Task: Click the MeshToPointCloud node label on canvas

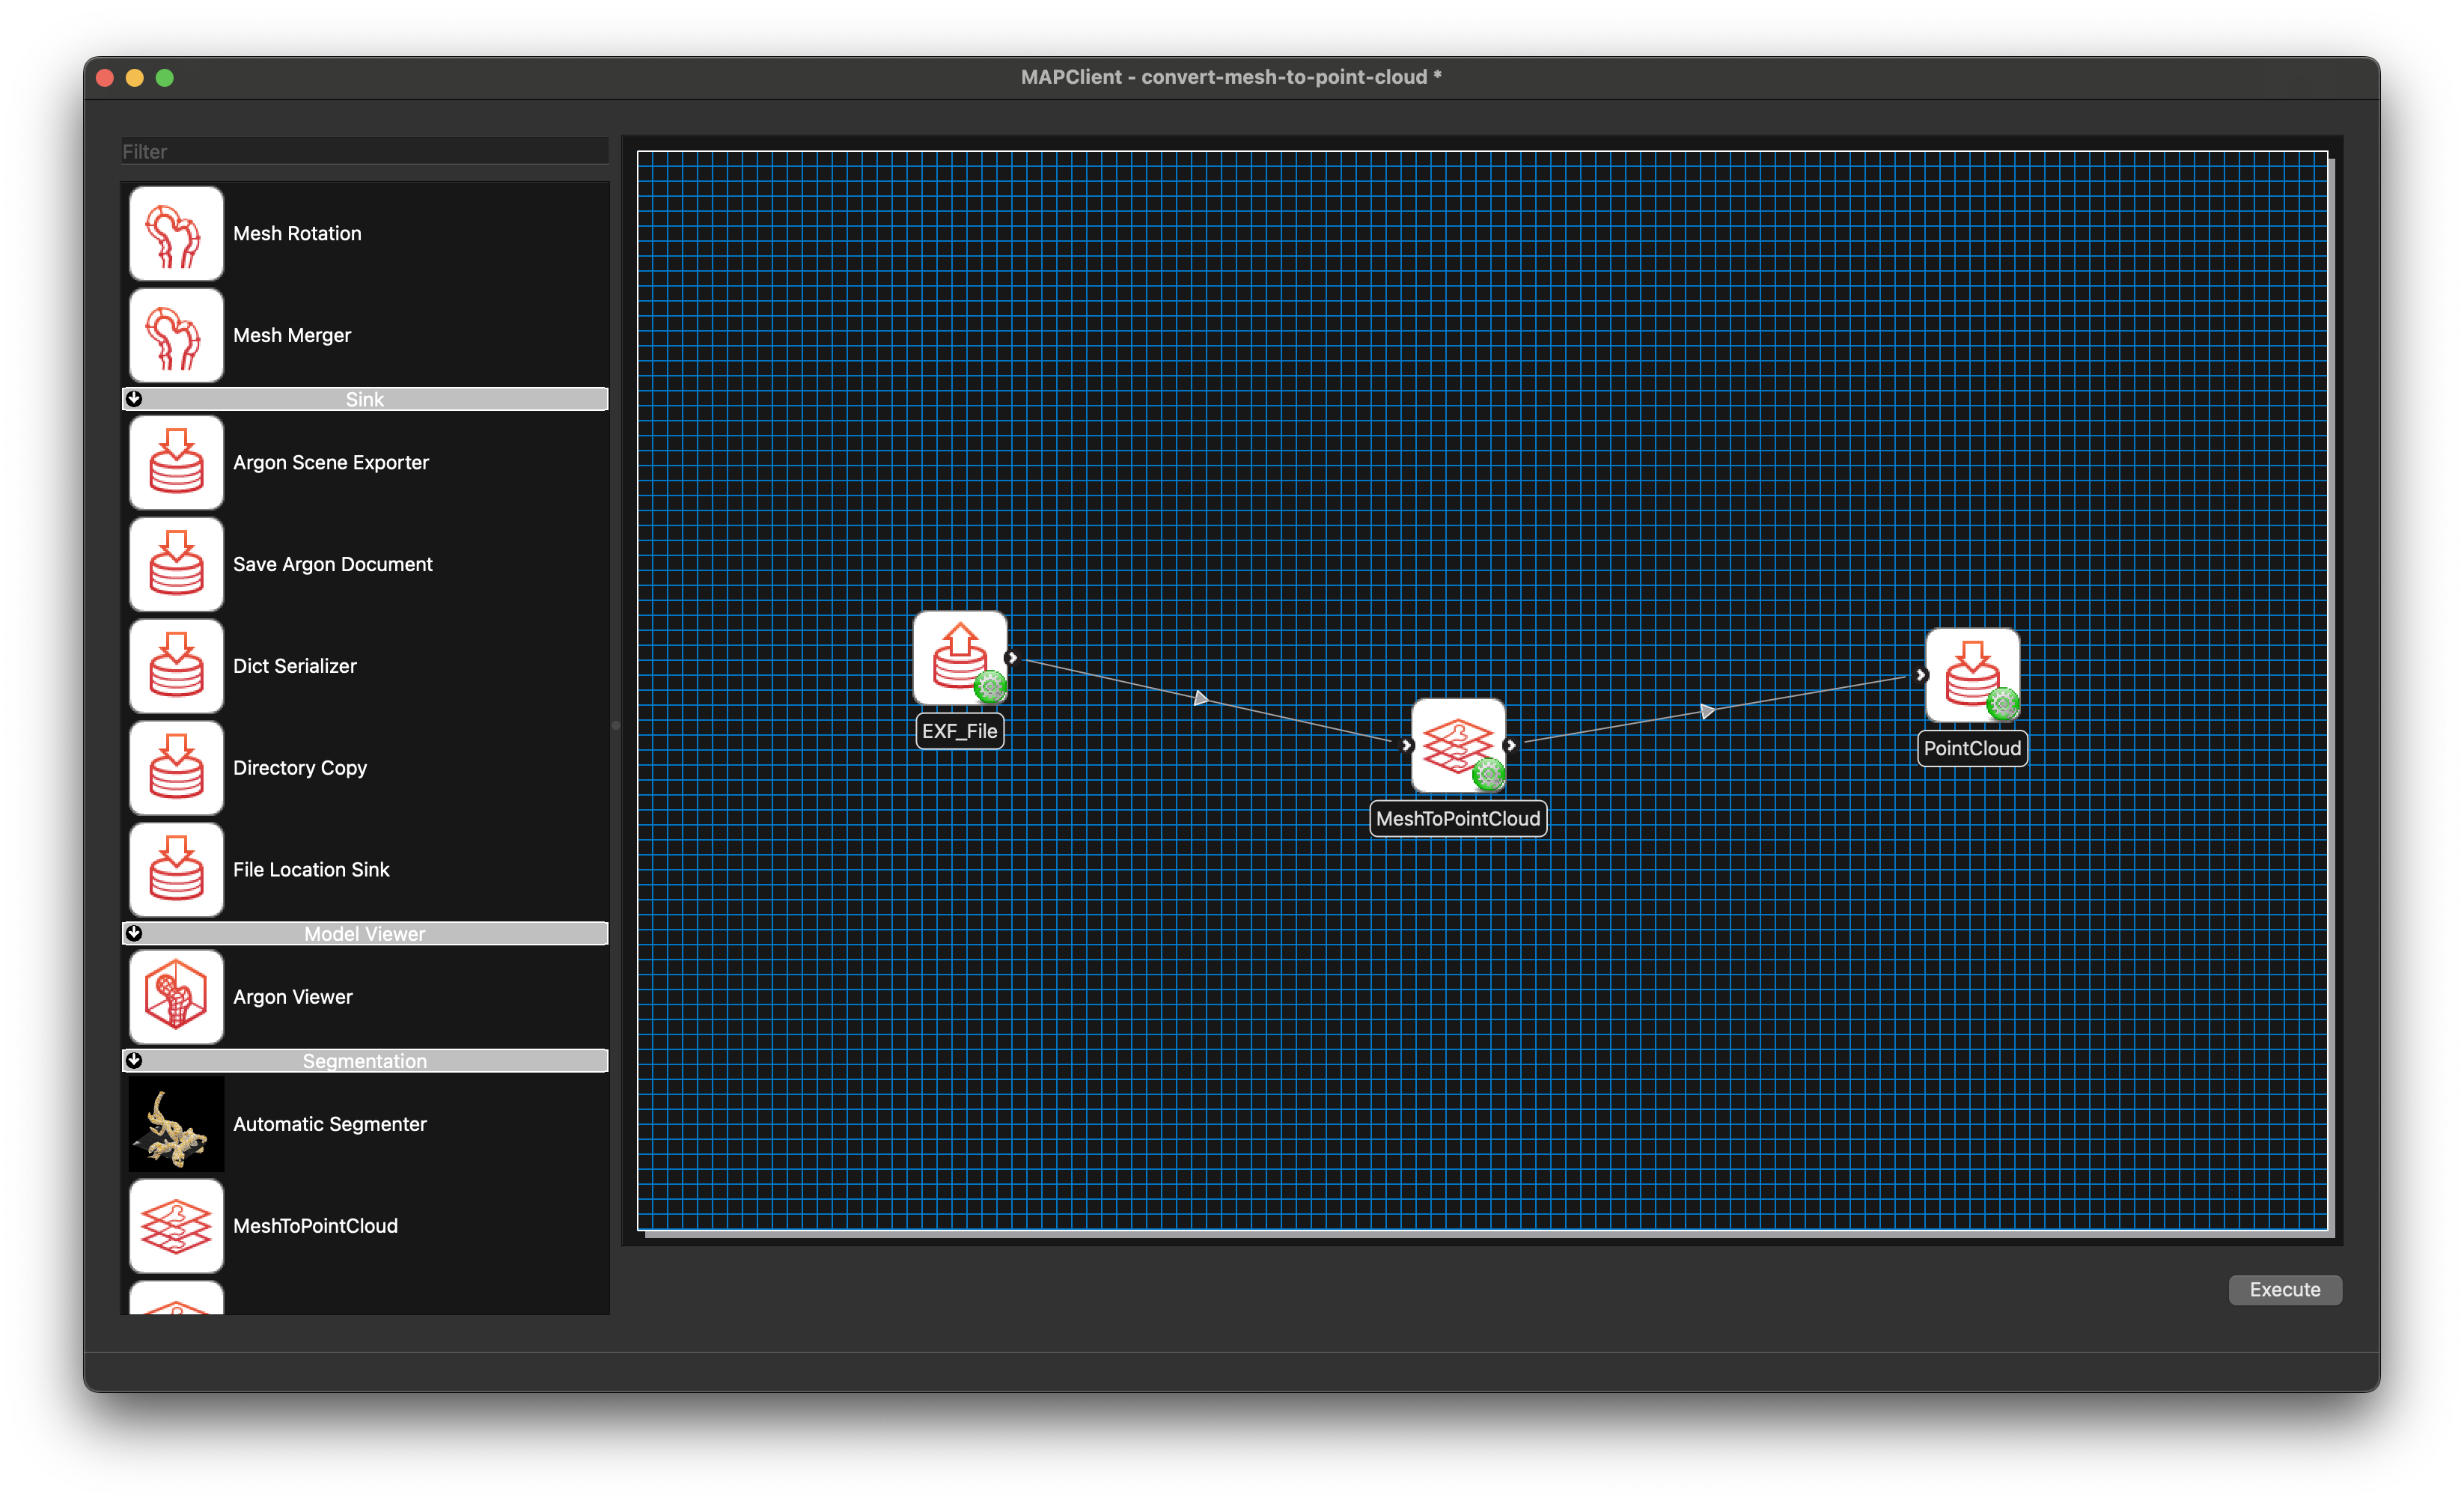Action: (1457, 819)
